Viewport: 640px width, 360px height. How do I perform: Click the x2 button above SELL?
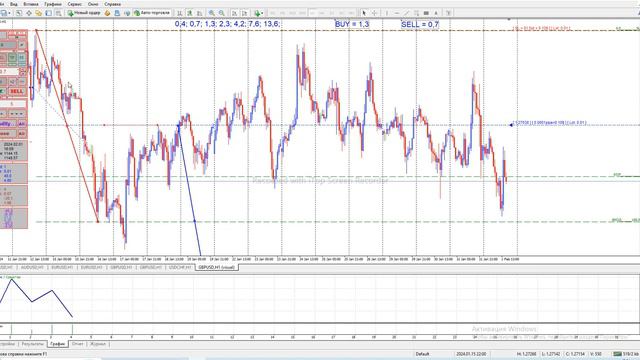[12, 81]
